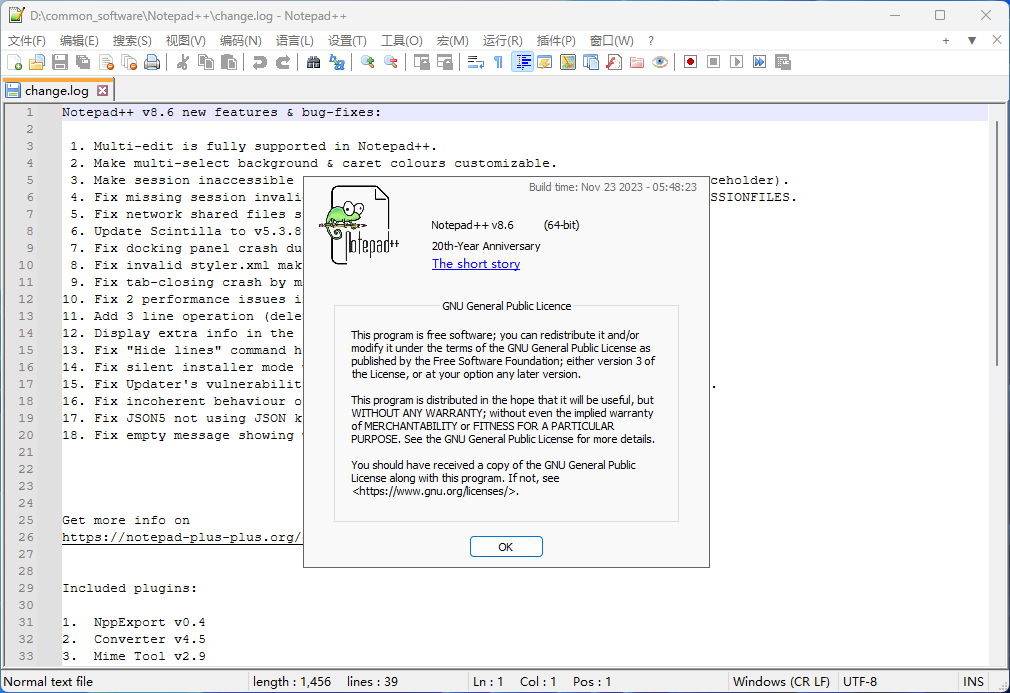Screen dimensions: 1010x693
Task: Click the Save recorded macro icon
Action: [783, 62]
